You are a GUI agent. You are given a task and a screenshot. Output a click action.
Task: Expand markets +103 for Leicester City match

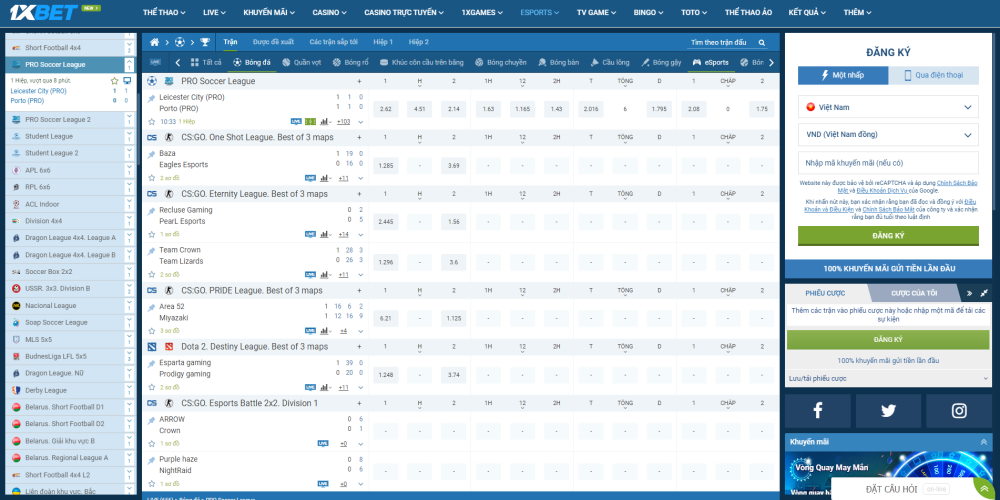pos(343,121)
